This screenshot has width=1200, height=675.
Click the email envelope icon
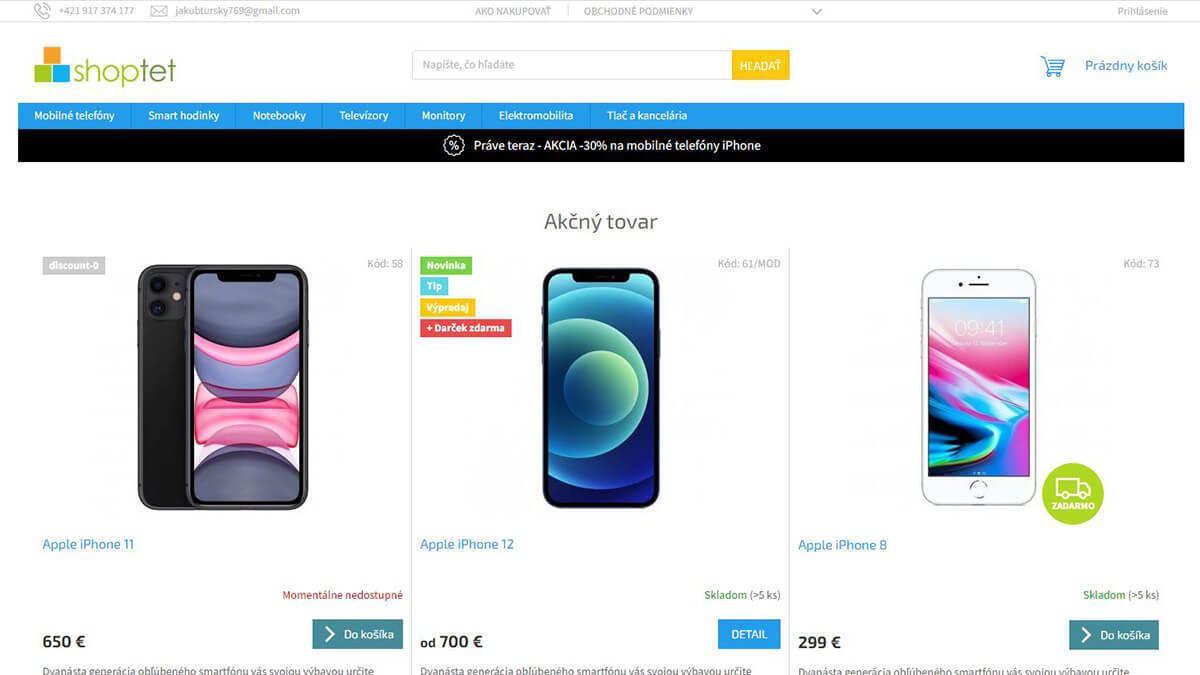[x=158, y=11]
